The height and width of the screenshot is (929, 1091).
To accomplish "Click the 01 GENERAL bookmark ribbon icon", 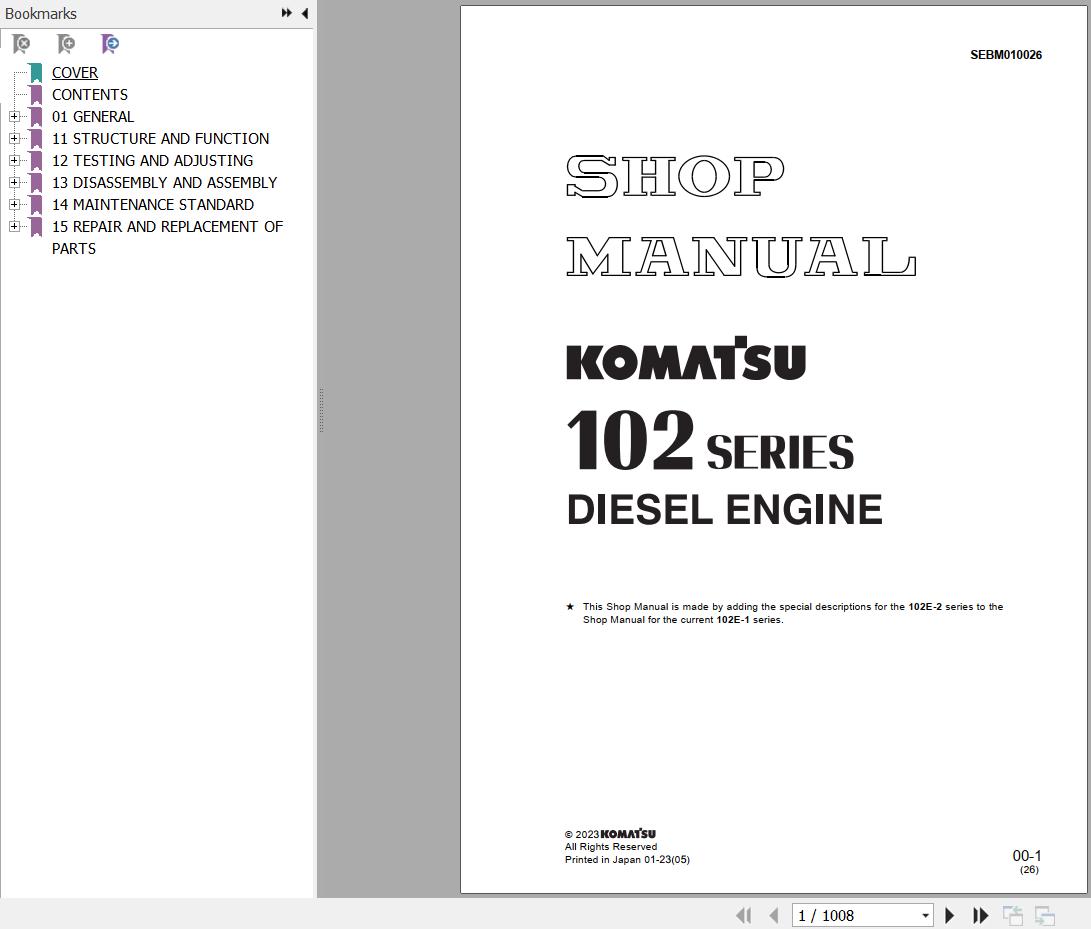I will [x=36, y=117].
